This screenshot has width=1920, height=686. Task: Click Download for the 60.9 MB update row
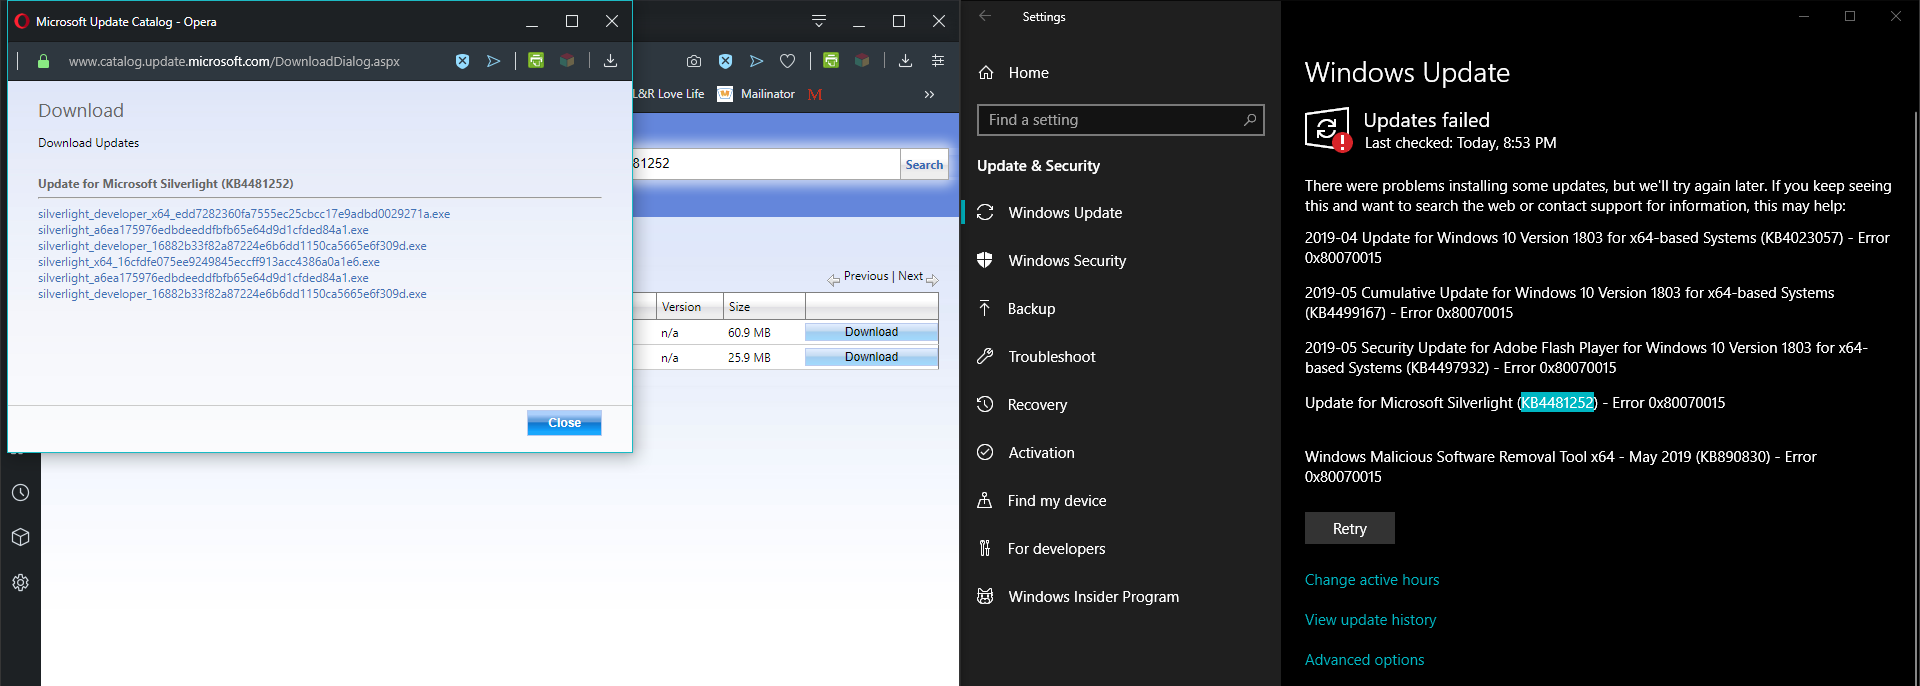[871, 332]
